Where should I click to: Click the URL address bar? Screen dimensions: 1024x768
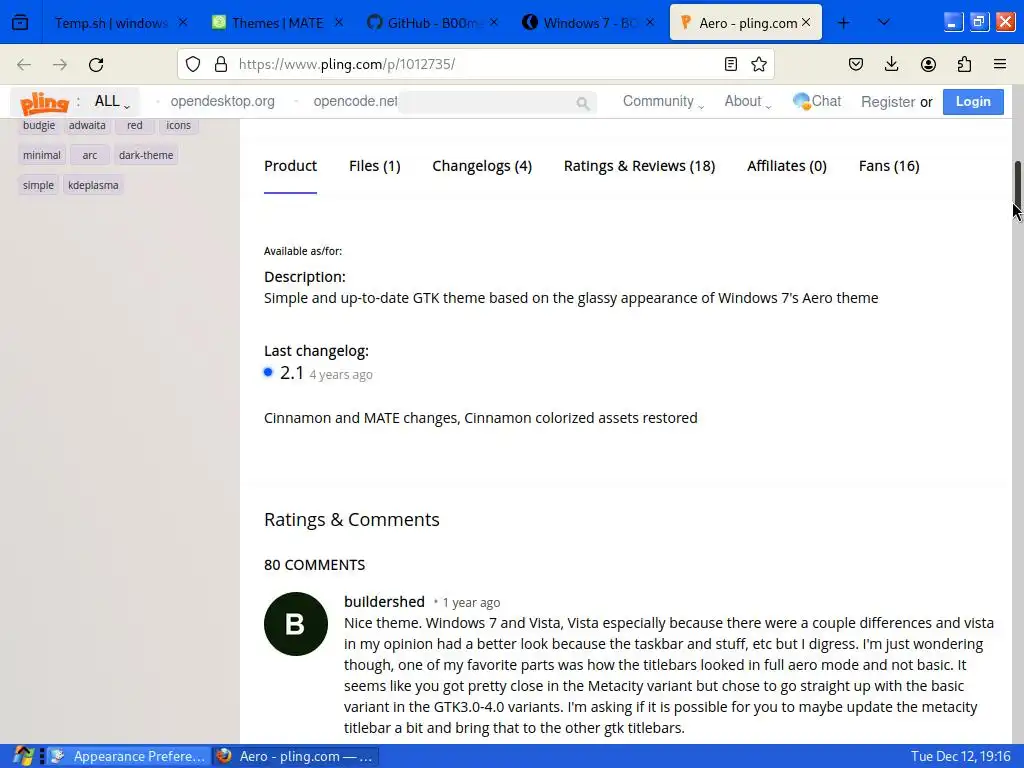tap(477, 64)
